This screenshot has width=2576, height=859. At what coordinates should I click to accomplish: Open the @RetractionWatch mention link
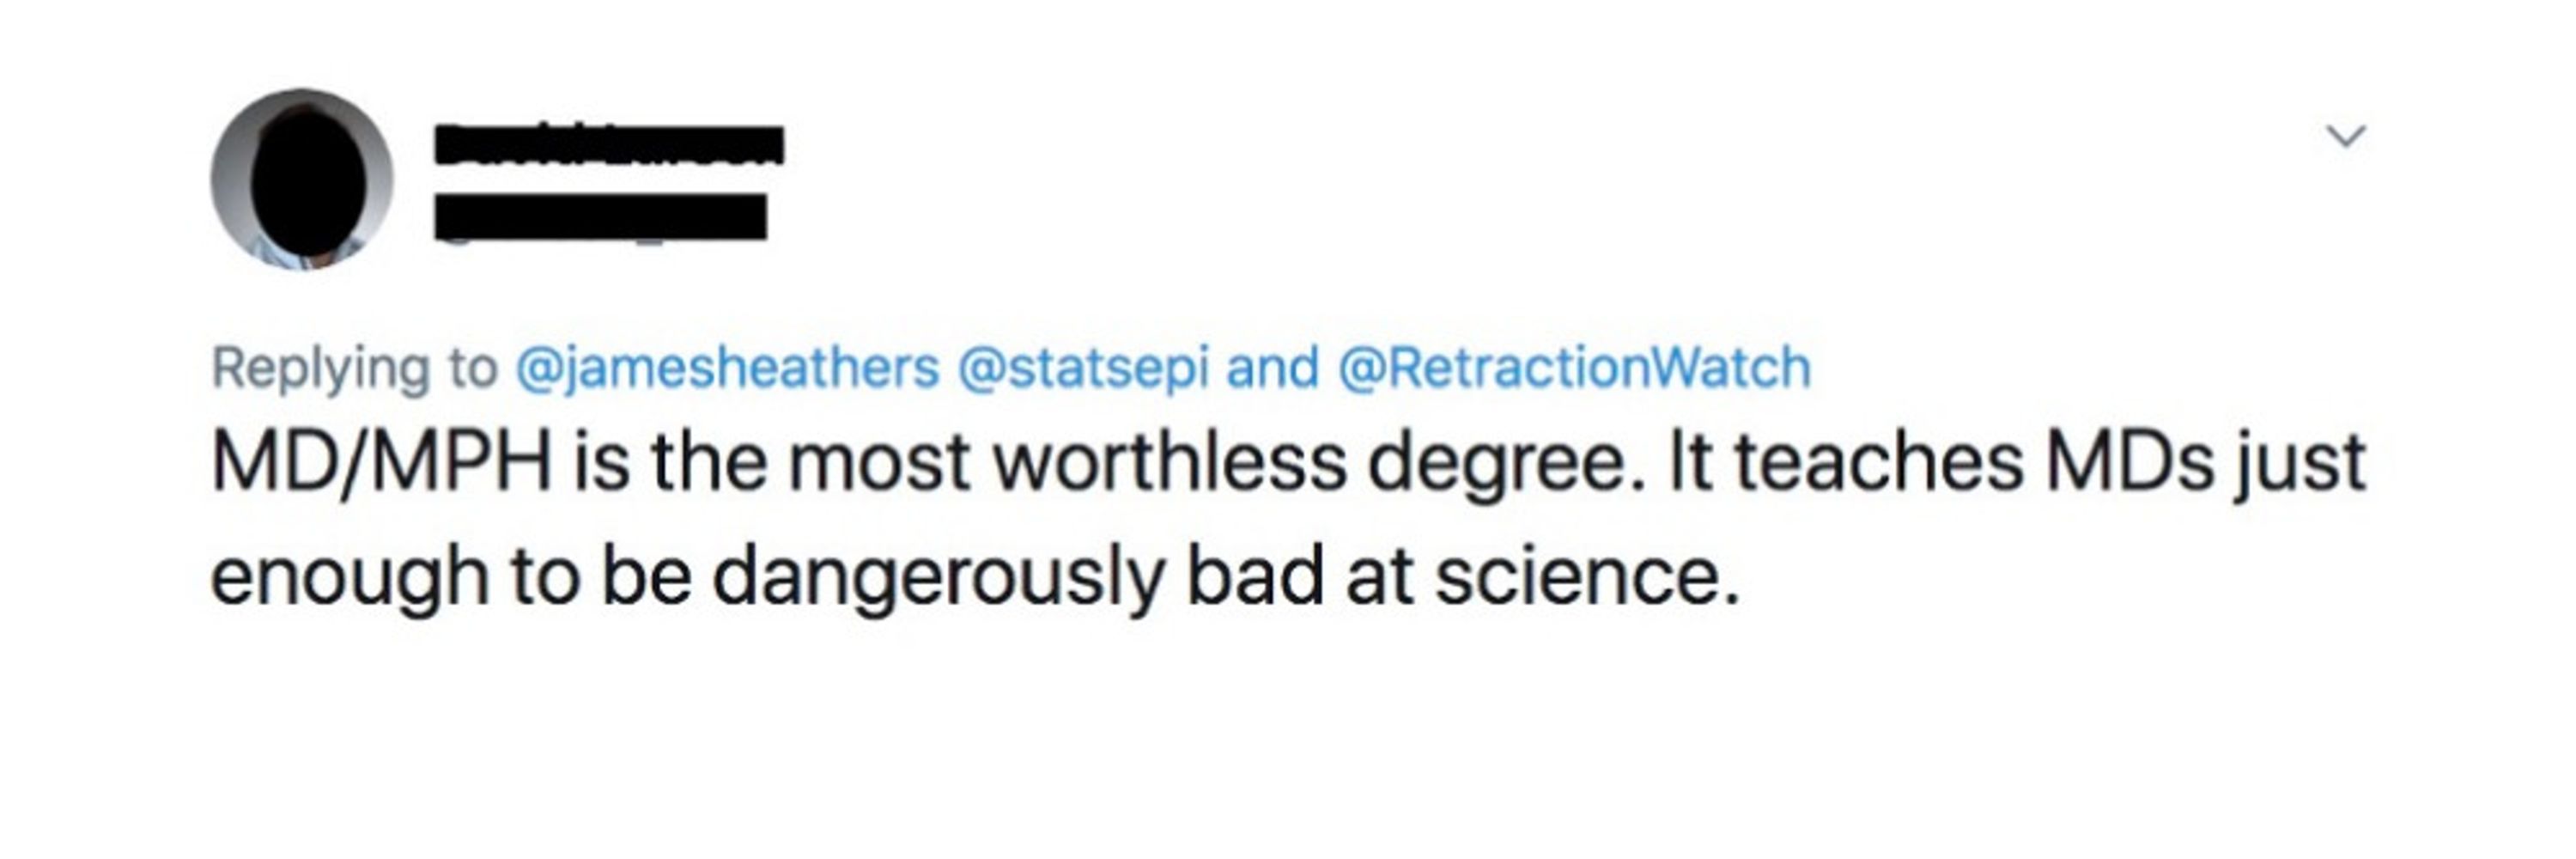1574,367
